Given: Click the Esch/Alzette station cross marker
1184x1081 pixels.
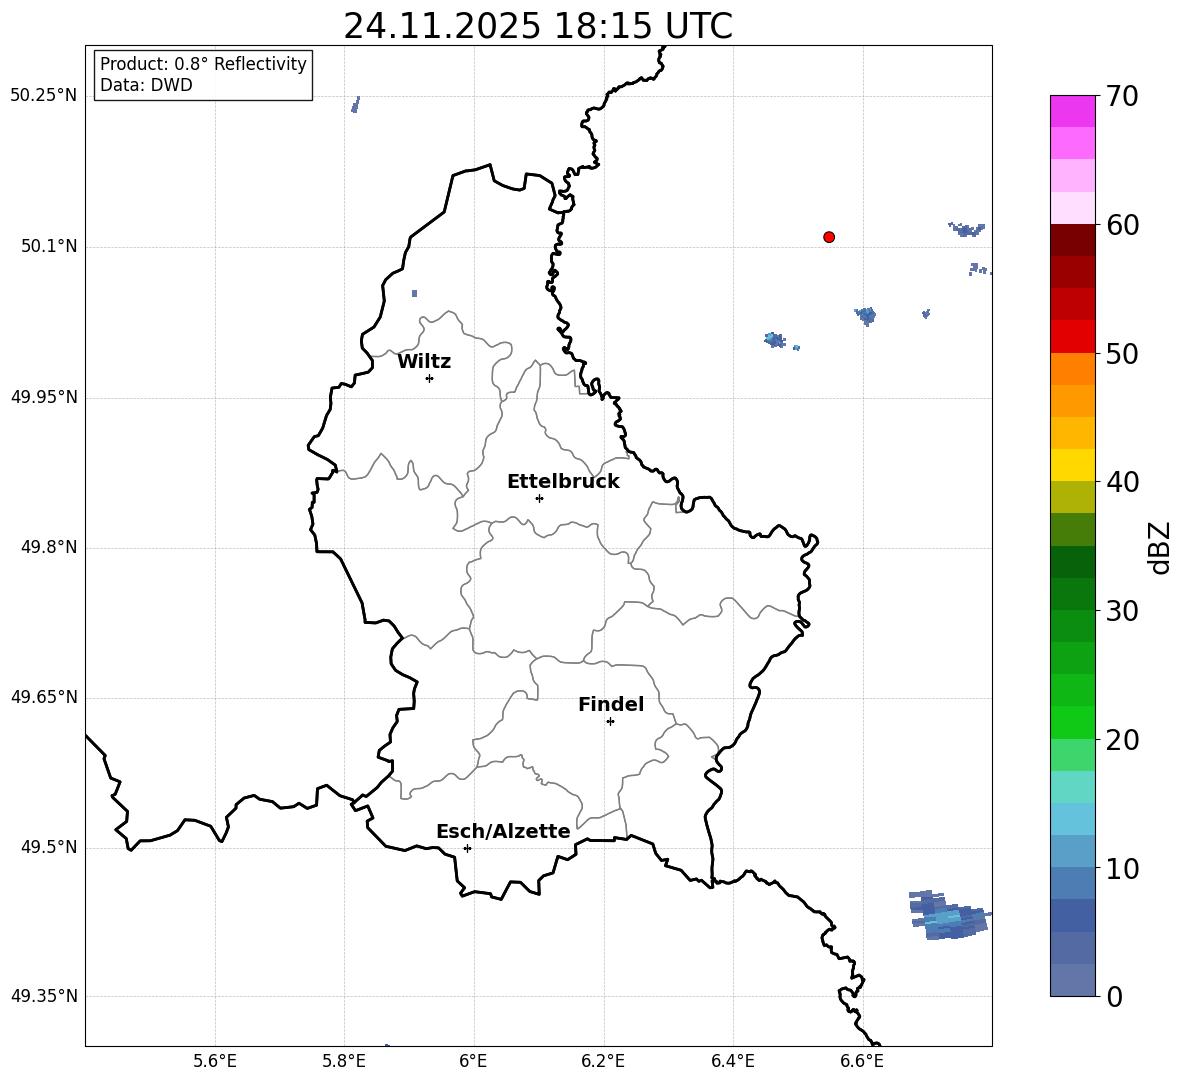Looking at the screenshot, I should (x=467, y=848).
